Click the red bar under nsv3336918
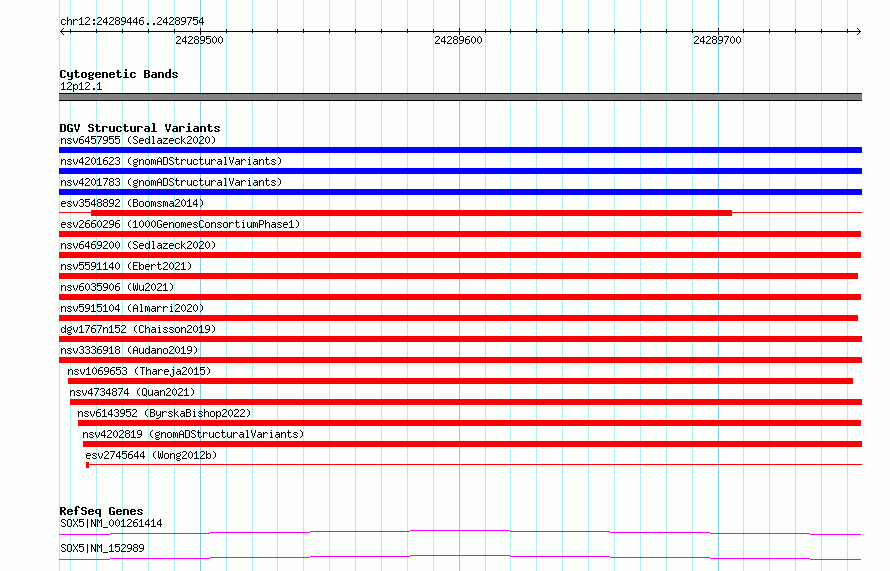This screenshot has width=890, height=571. (460, 360)
